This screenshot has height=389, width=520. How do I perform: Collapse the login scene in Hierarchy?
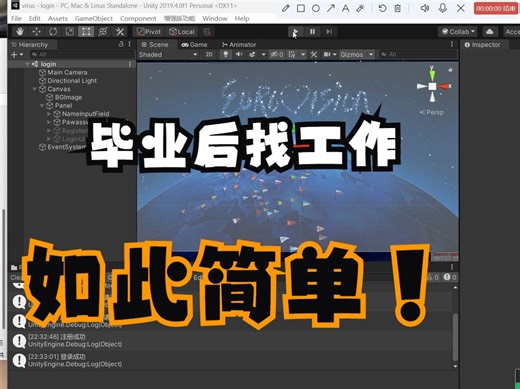(27, 64)
